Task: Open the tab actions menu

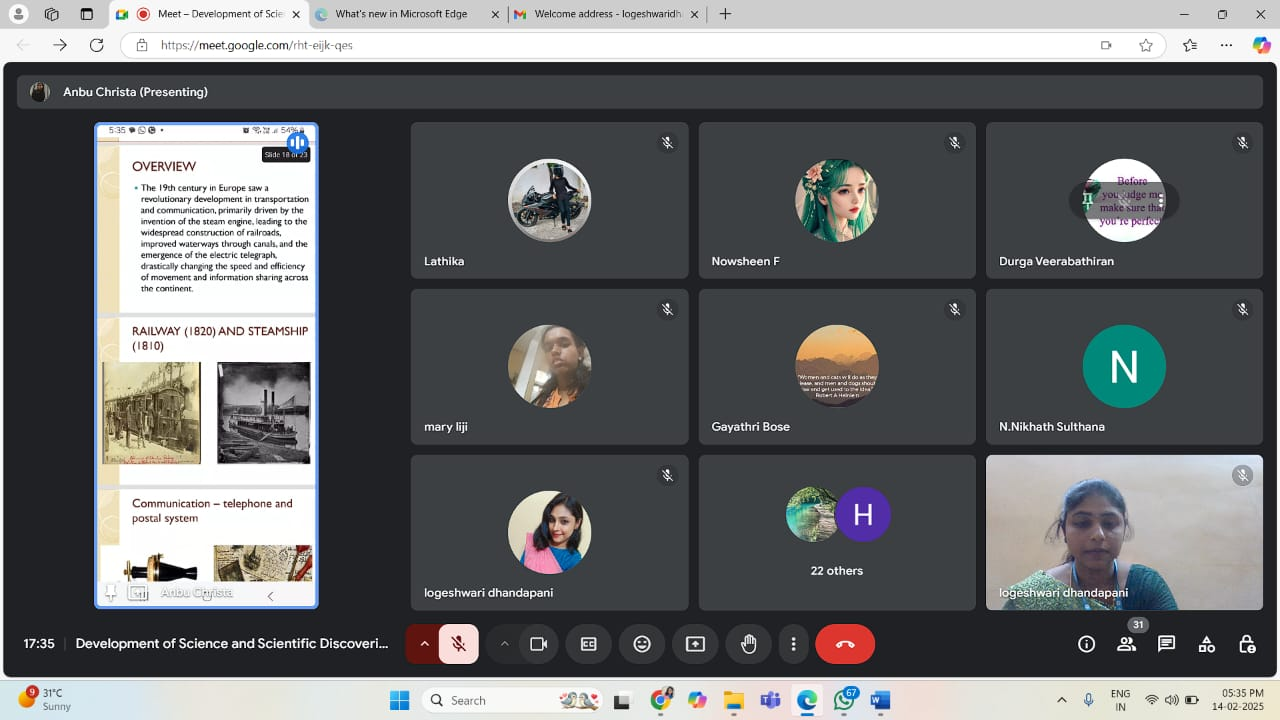Action: 86,14
